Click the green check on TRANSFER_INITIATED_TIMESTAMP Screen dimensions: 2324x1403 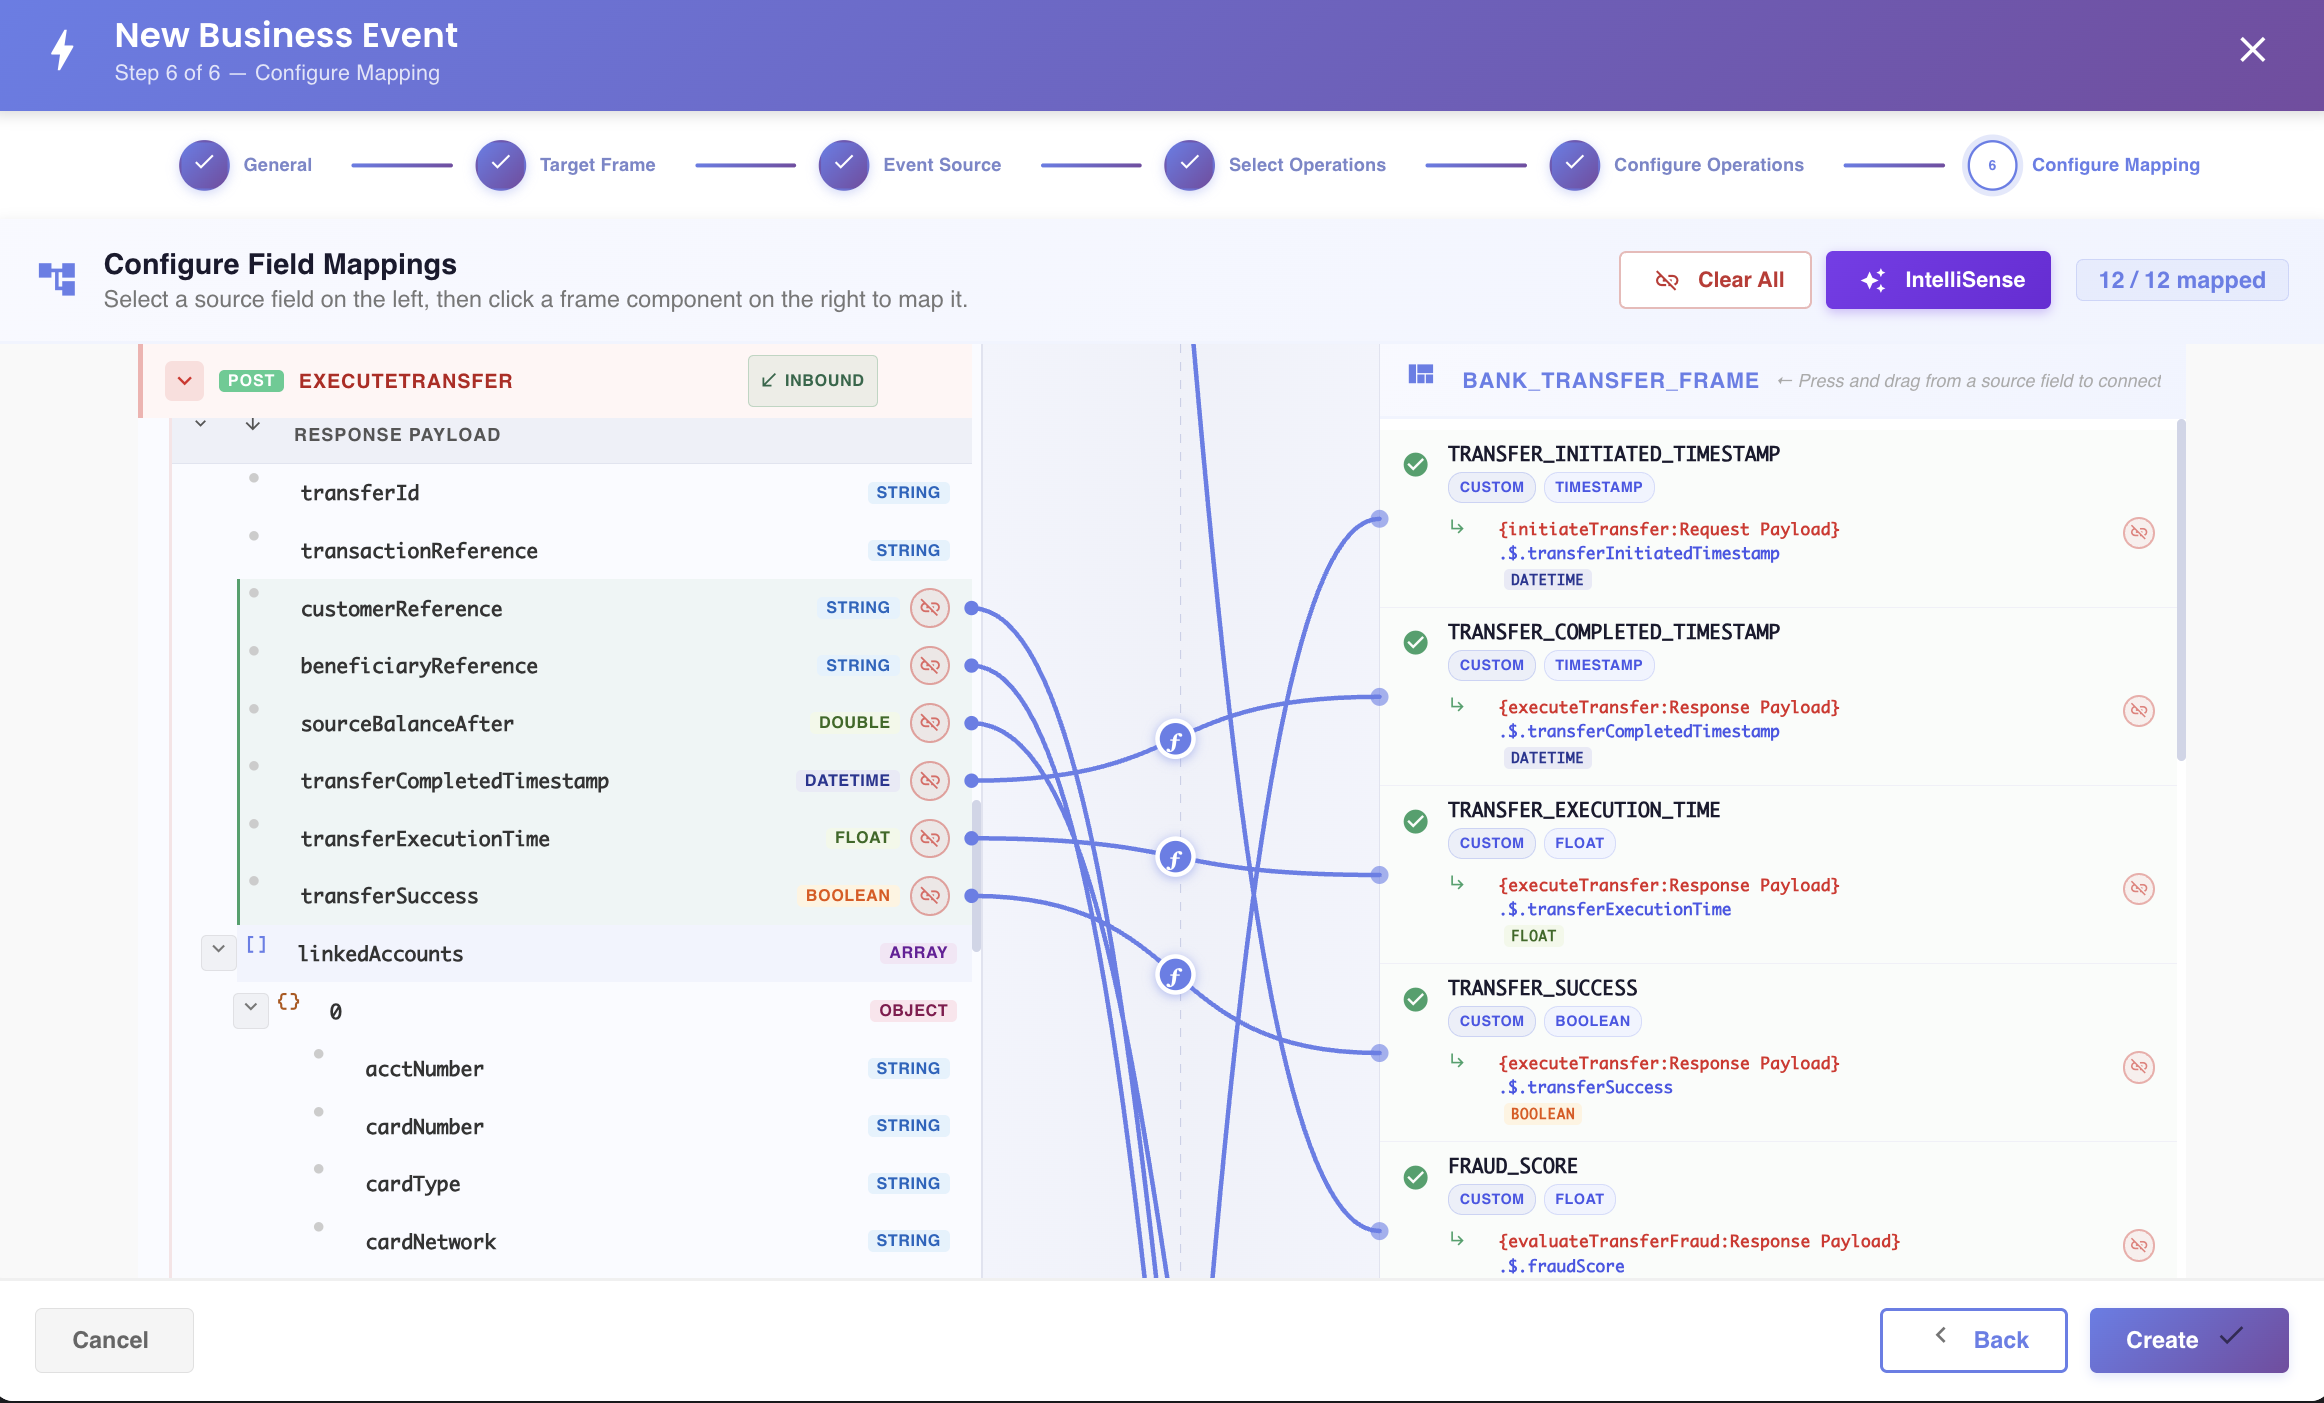(1415, 465)
